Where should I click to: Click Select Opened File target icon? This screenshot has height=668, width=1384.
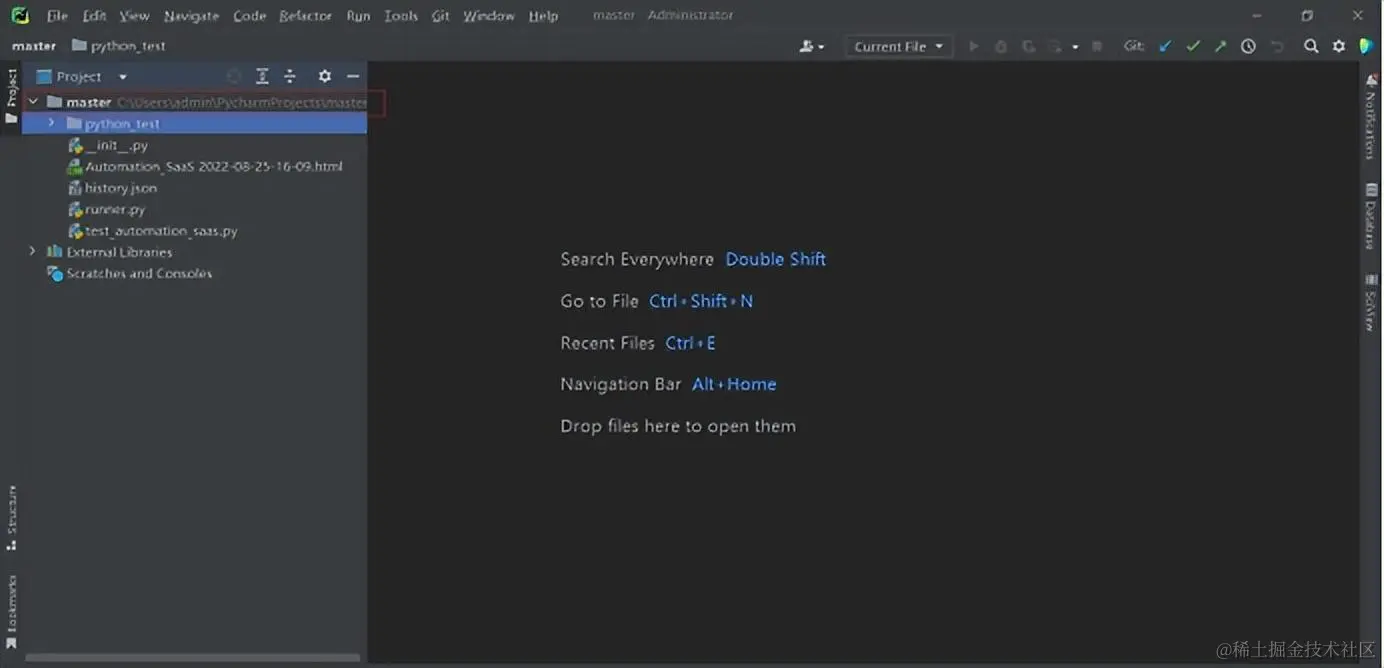pyautogui.click(x=234, y=76)
